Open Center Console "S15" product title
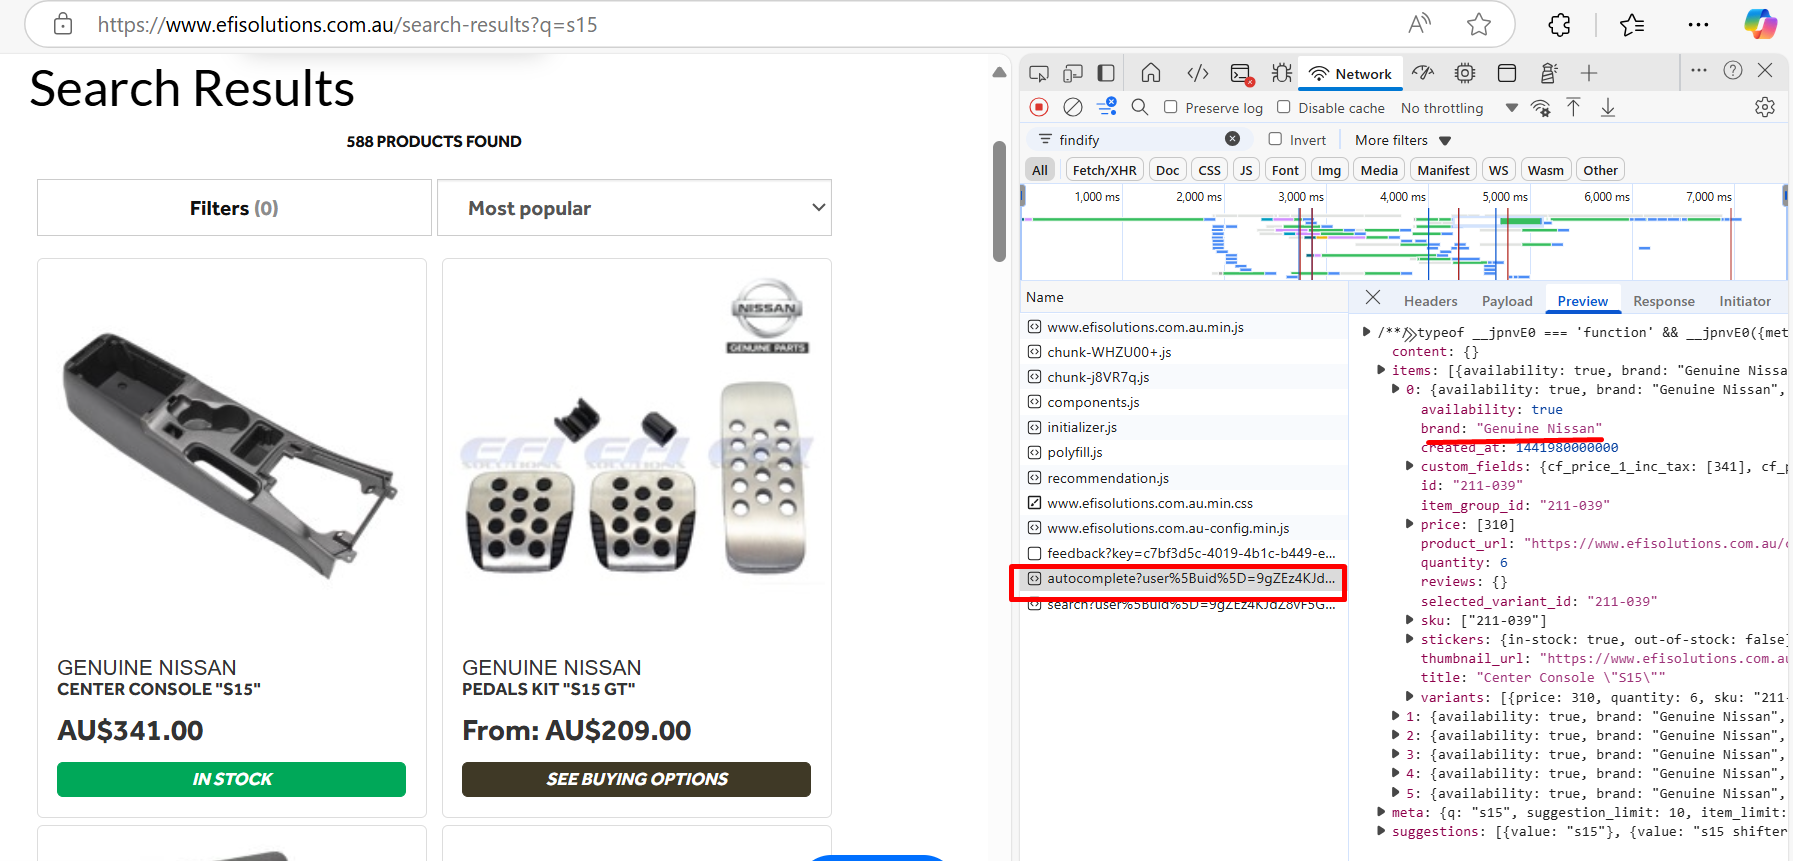The width and height of the screenshot is (1793, 861). [159, 689]
